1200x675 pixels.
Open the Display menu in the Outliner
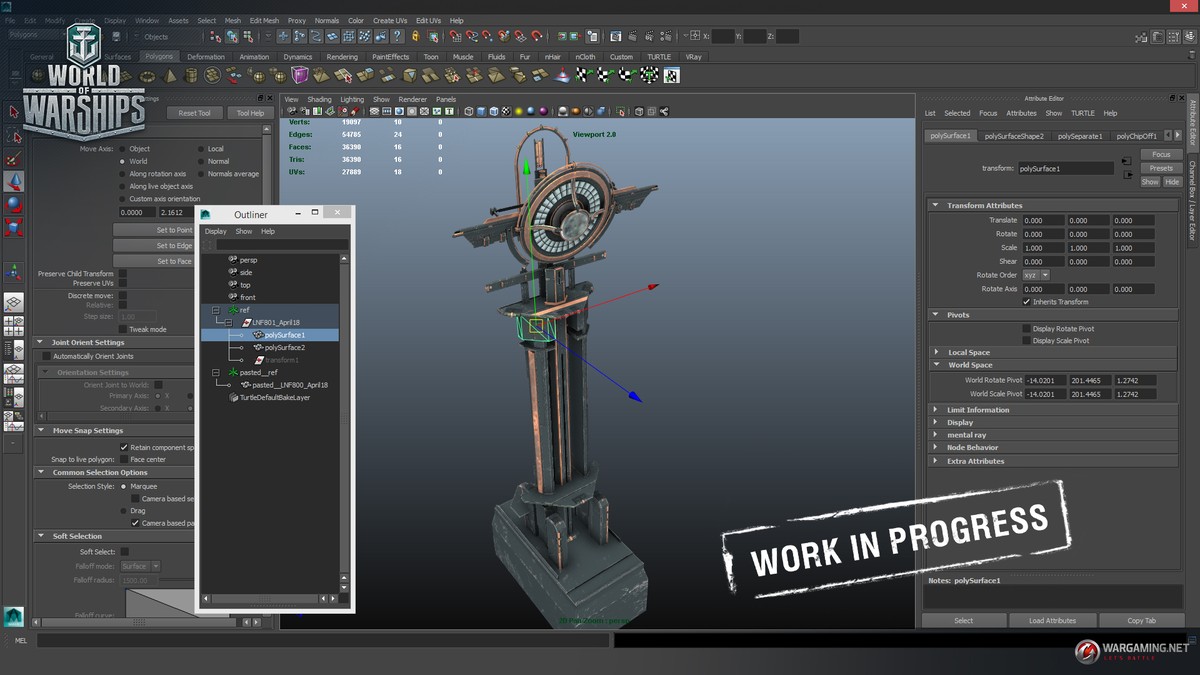pos(216,231)
